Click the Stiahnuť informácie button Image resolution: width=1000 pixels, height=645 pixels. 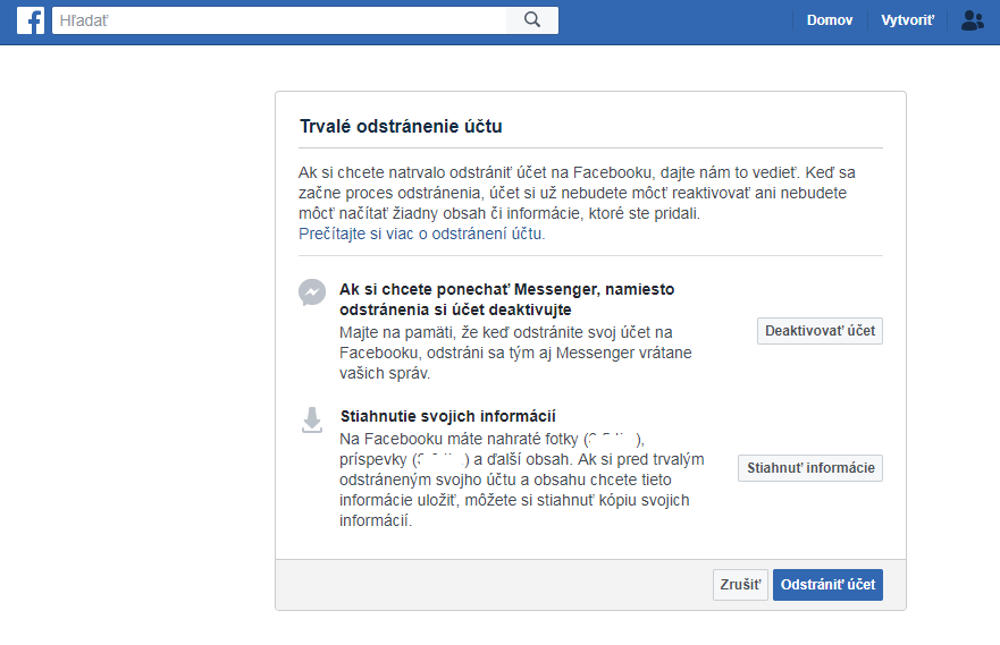point(810,468)
